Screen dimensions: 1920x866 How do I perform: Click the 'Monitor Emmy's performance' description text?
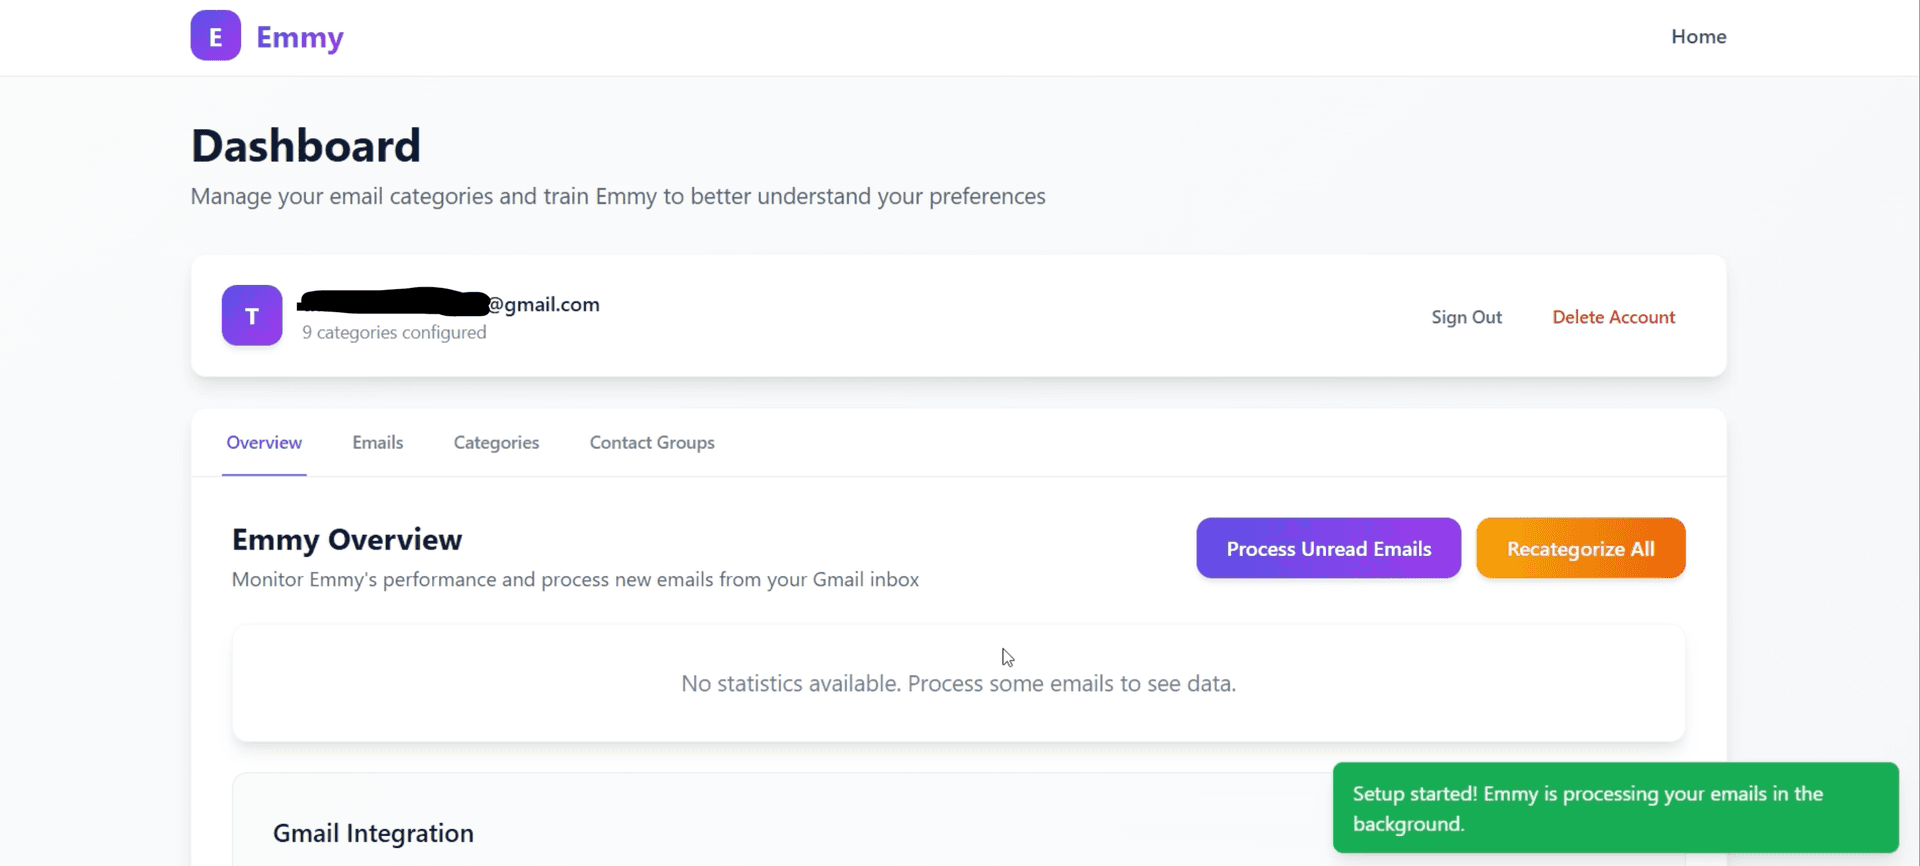(x=575, y=580)
